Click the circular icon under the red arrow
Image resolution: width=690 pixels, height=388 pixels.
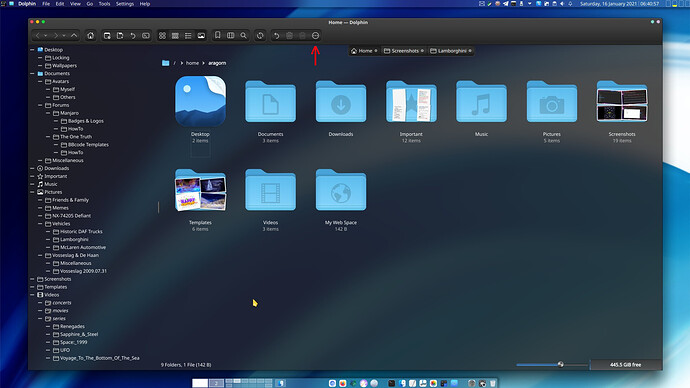316,36
